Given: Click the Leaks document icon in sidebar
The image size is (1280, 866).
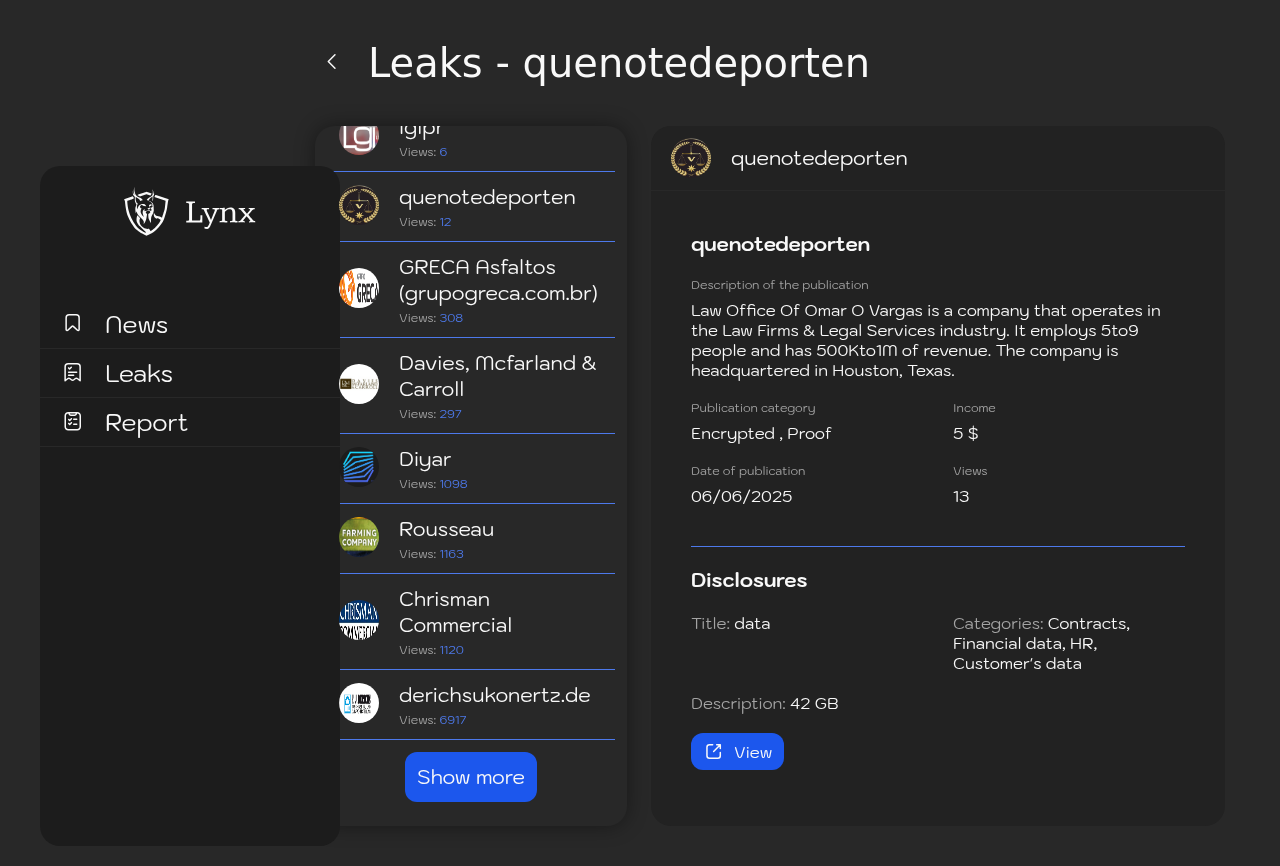Looking at the screenshot, I should (x=73, y=372).
